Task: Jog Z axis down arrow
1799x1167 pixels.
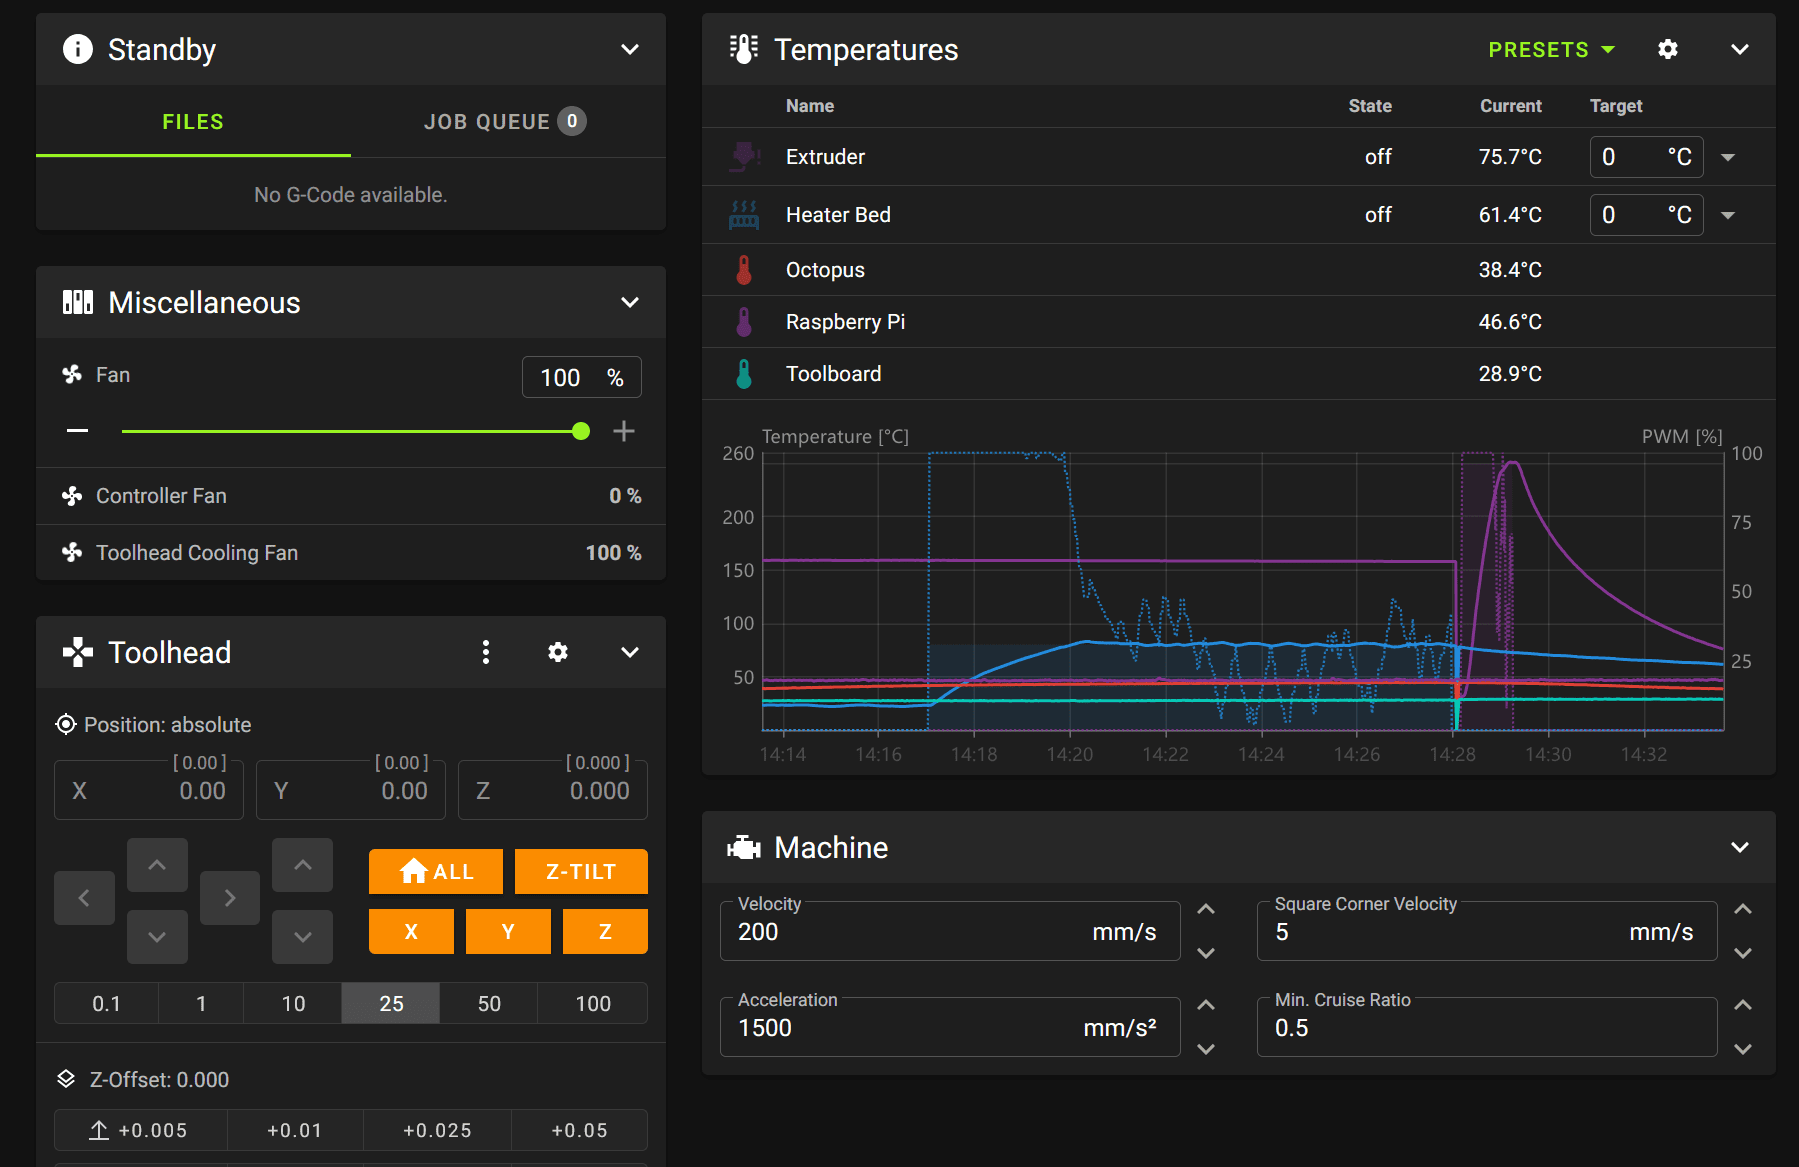Action: (x=303, y=937)
